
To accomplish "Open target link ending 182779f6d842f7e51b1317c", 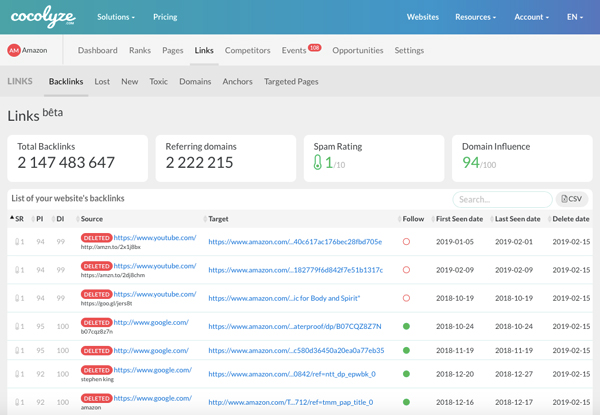I will coord(295,270).
